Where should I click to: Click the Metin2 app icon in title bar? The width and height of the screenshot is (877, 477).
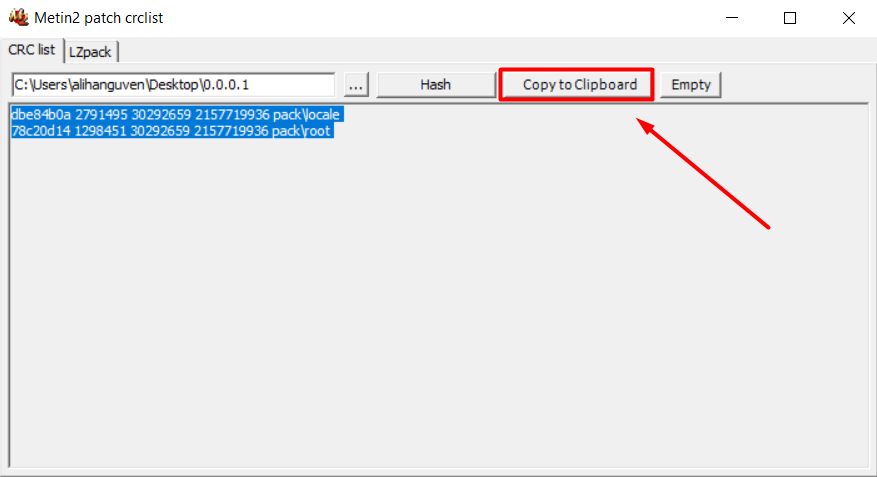pyautogui.click(x=18, y=17)
